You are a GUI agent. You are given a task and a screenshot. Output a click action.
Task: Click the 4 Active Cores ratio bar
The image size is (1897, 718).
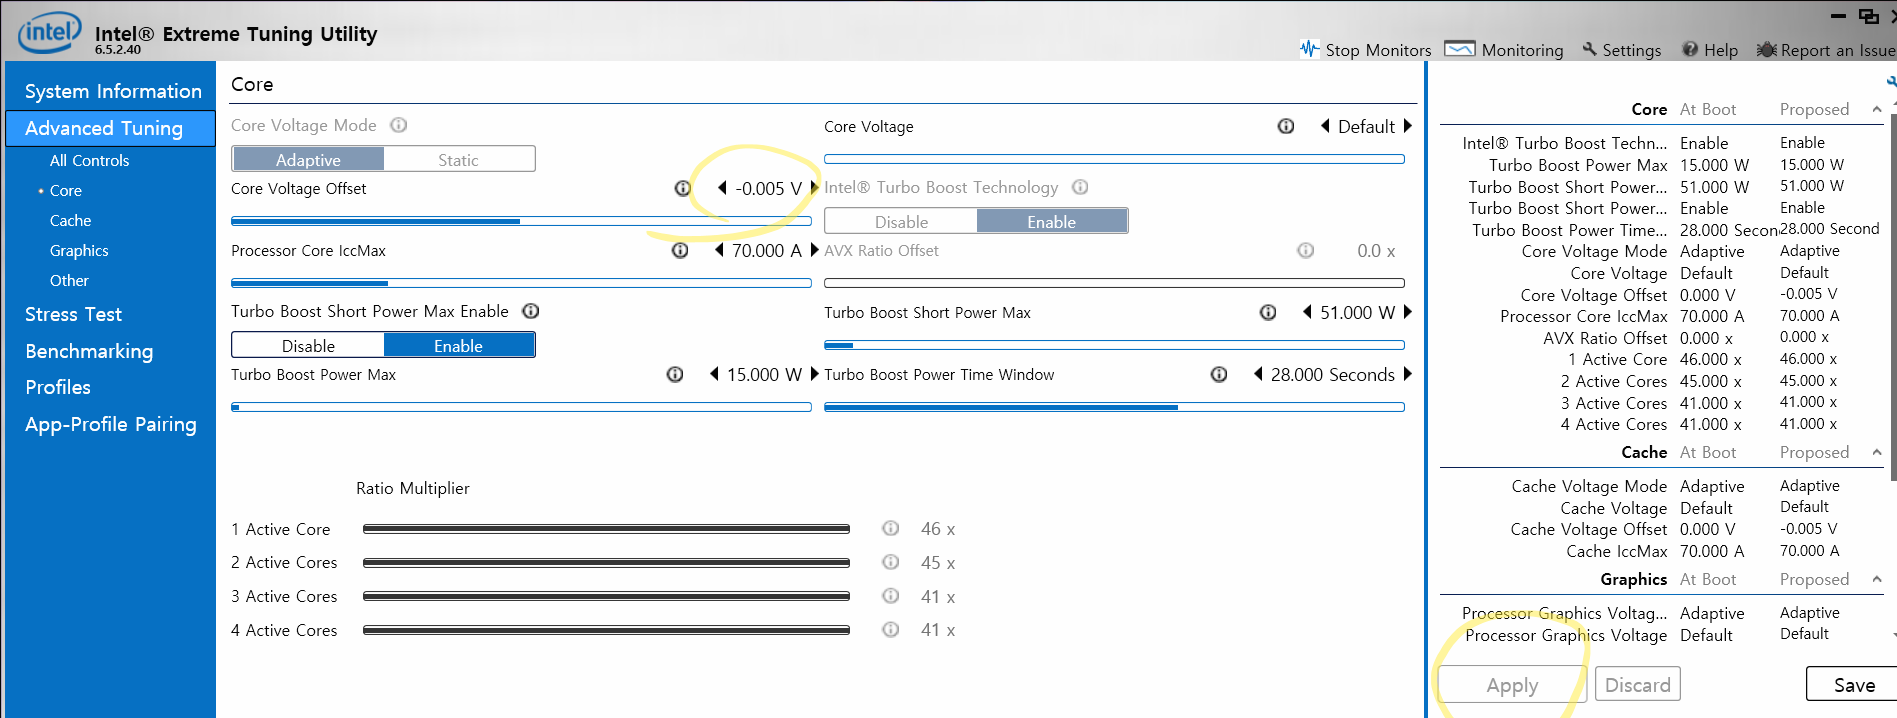[x=606, y=630]
